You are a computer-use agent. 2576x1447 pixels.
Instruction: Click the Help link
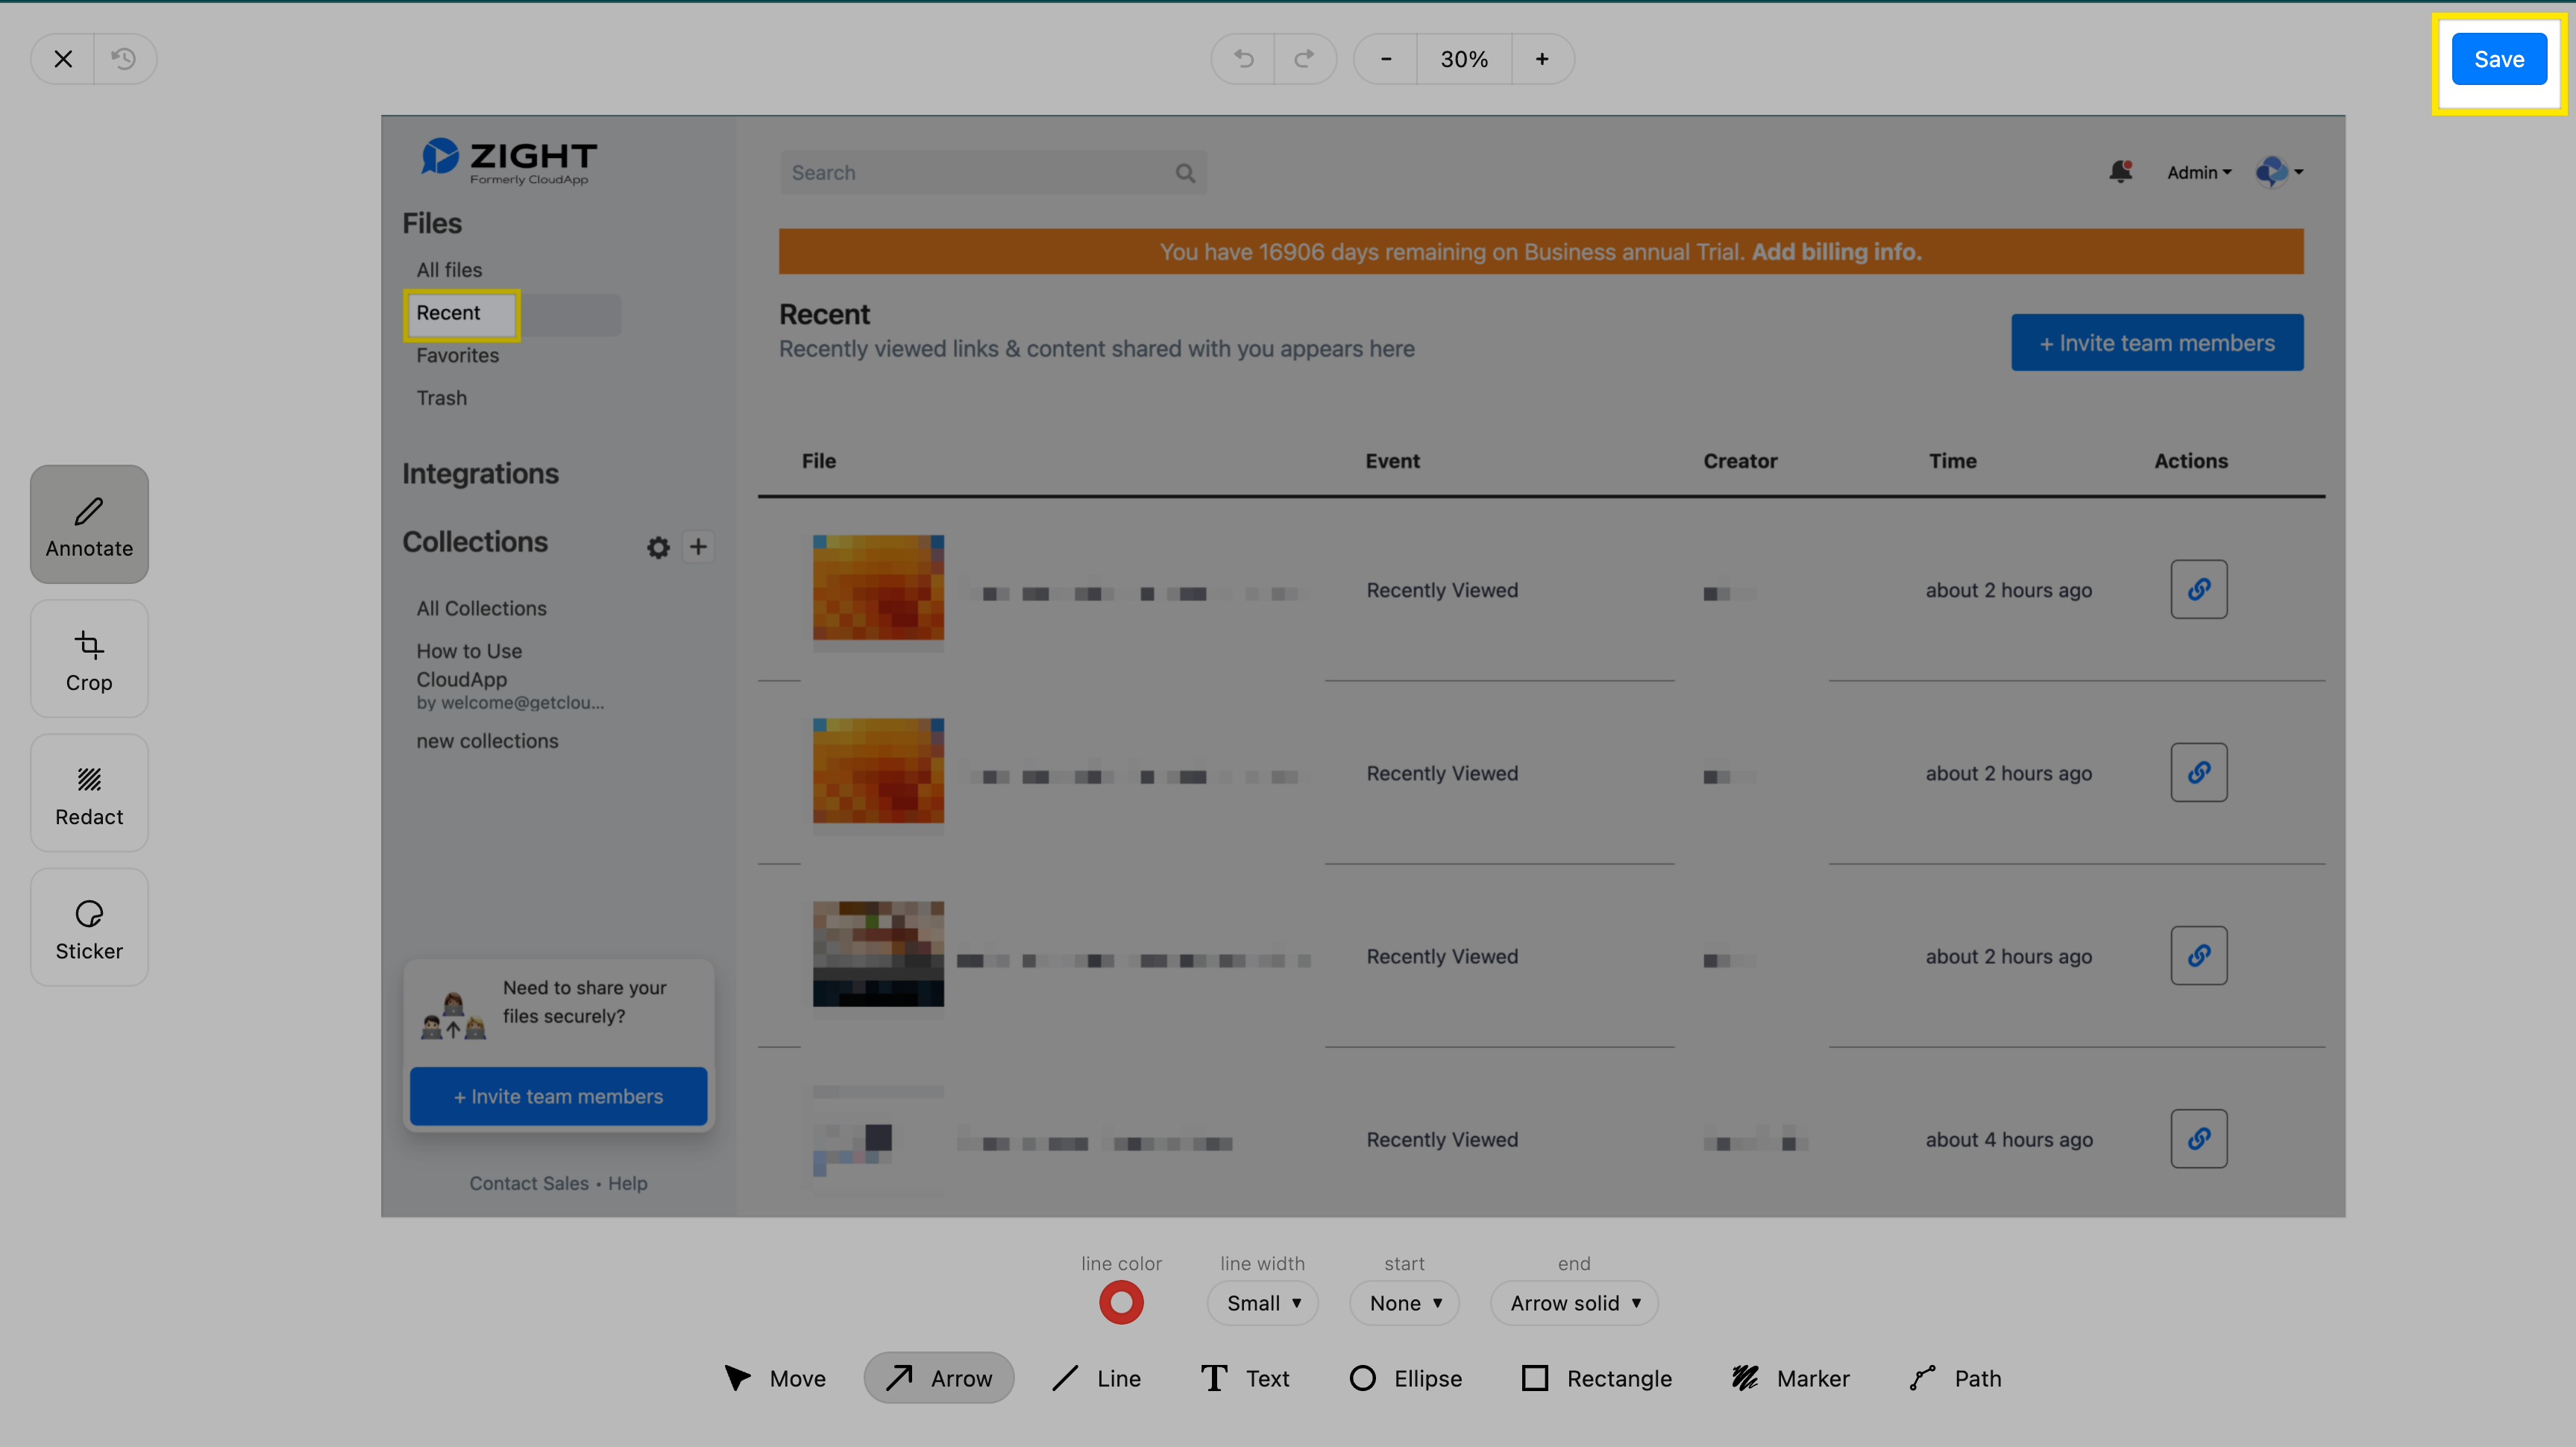tap(627, 1183)
